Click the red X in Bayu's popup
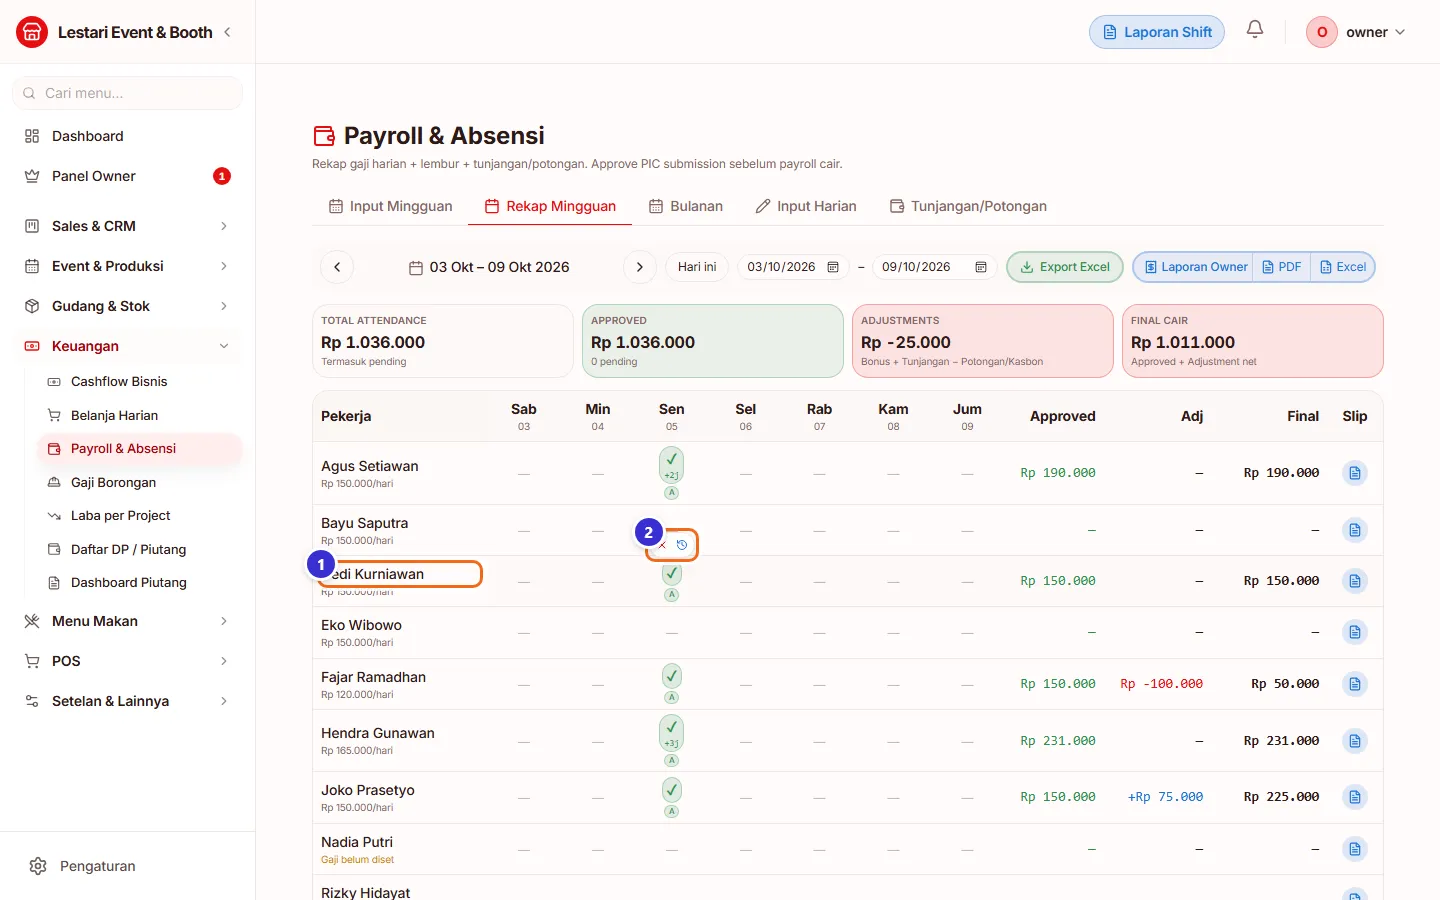Image resolution: width=1440 pixels, height=900 pixels. [x=662, y=545]
